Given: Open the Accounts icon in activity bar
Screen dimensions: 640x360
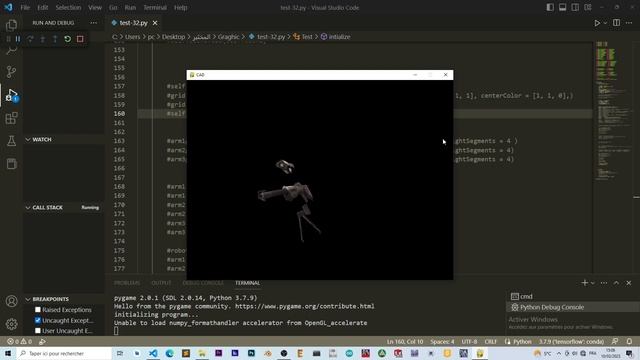Looking at the screenshot, I should [11, 301].
